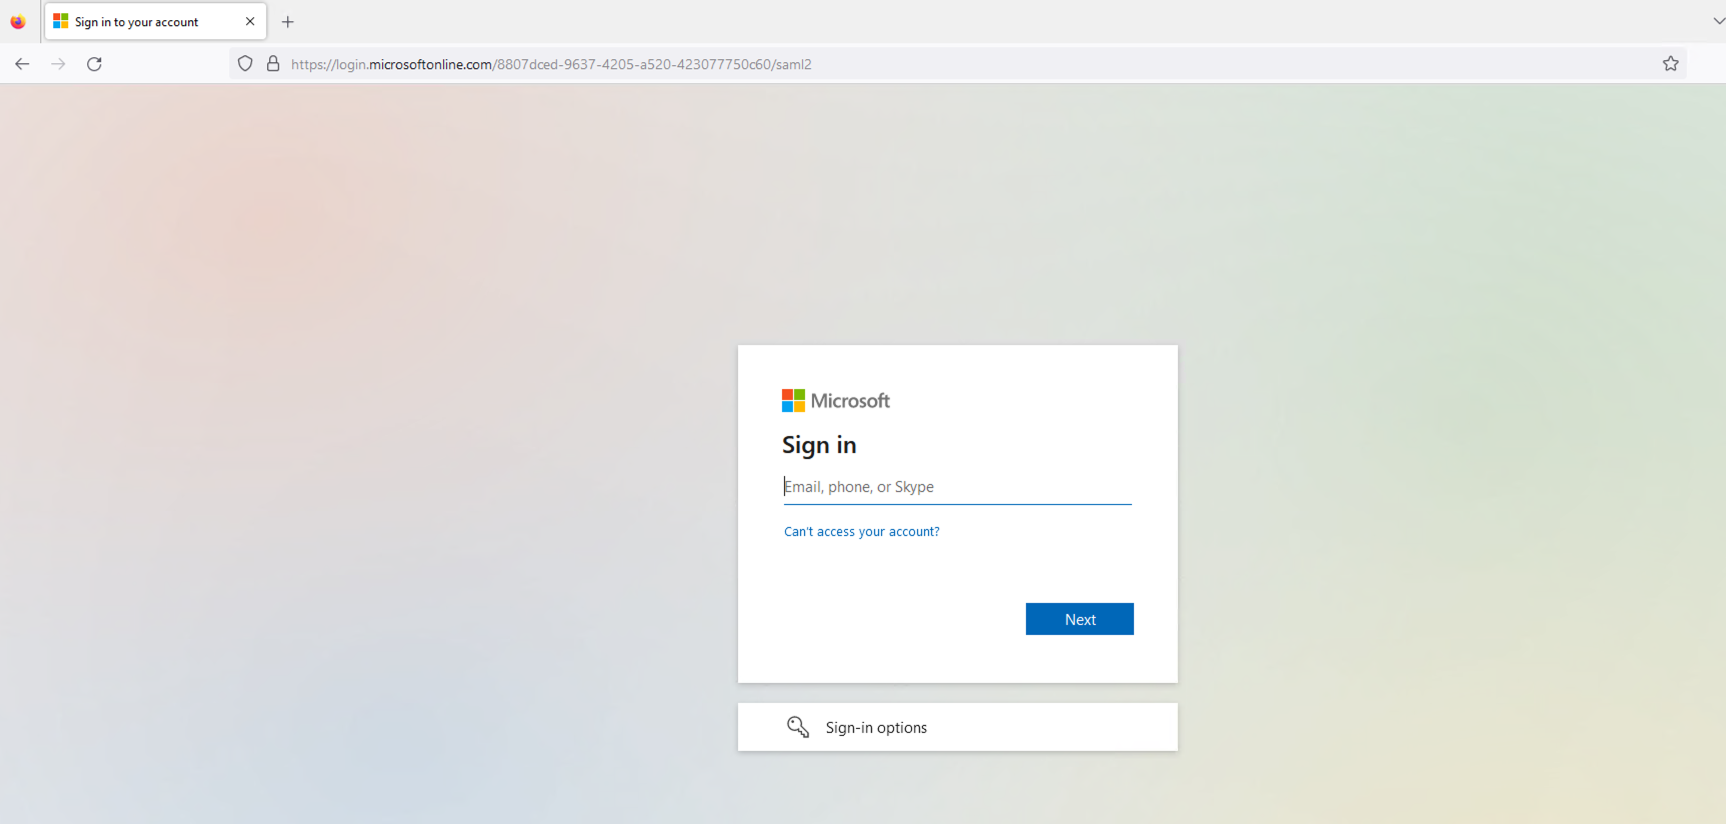This screenshot has height=824, width=1726.
Task: Close the 'Sign in to your account' tab
Action: point(250,21)
